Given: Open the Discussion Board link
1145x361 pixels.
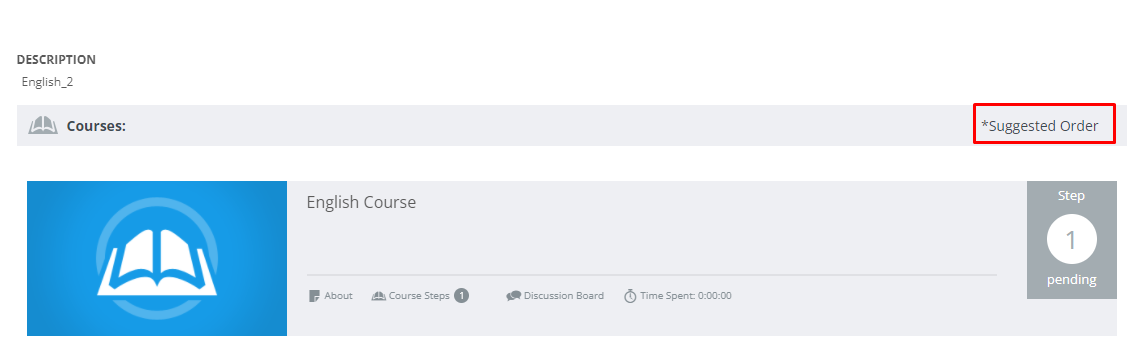Looking at the screenshot, I should (x=564, y=296).
